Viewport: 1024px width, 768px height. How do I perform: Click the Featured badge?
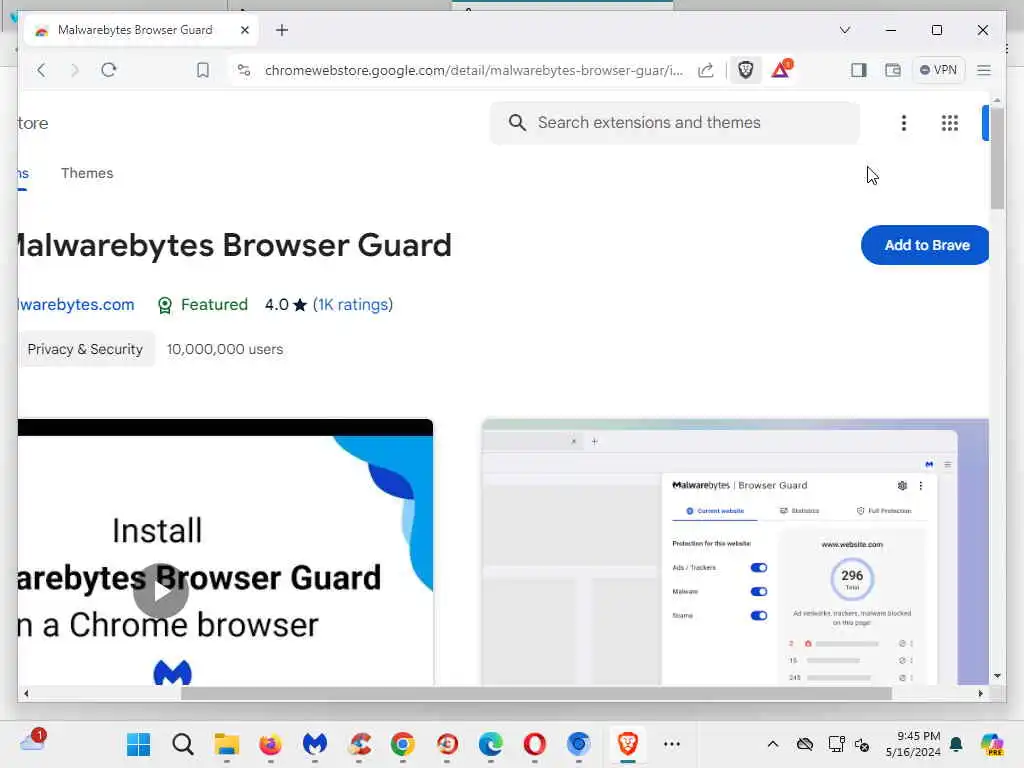point(202,304)
